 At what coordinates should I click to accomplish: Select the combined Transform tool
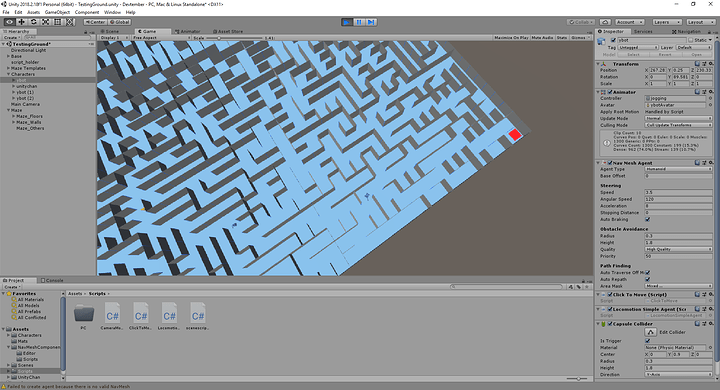(69, 22)
